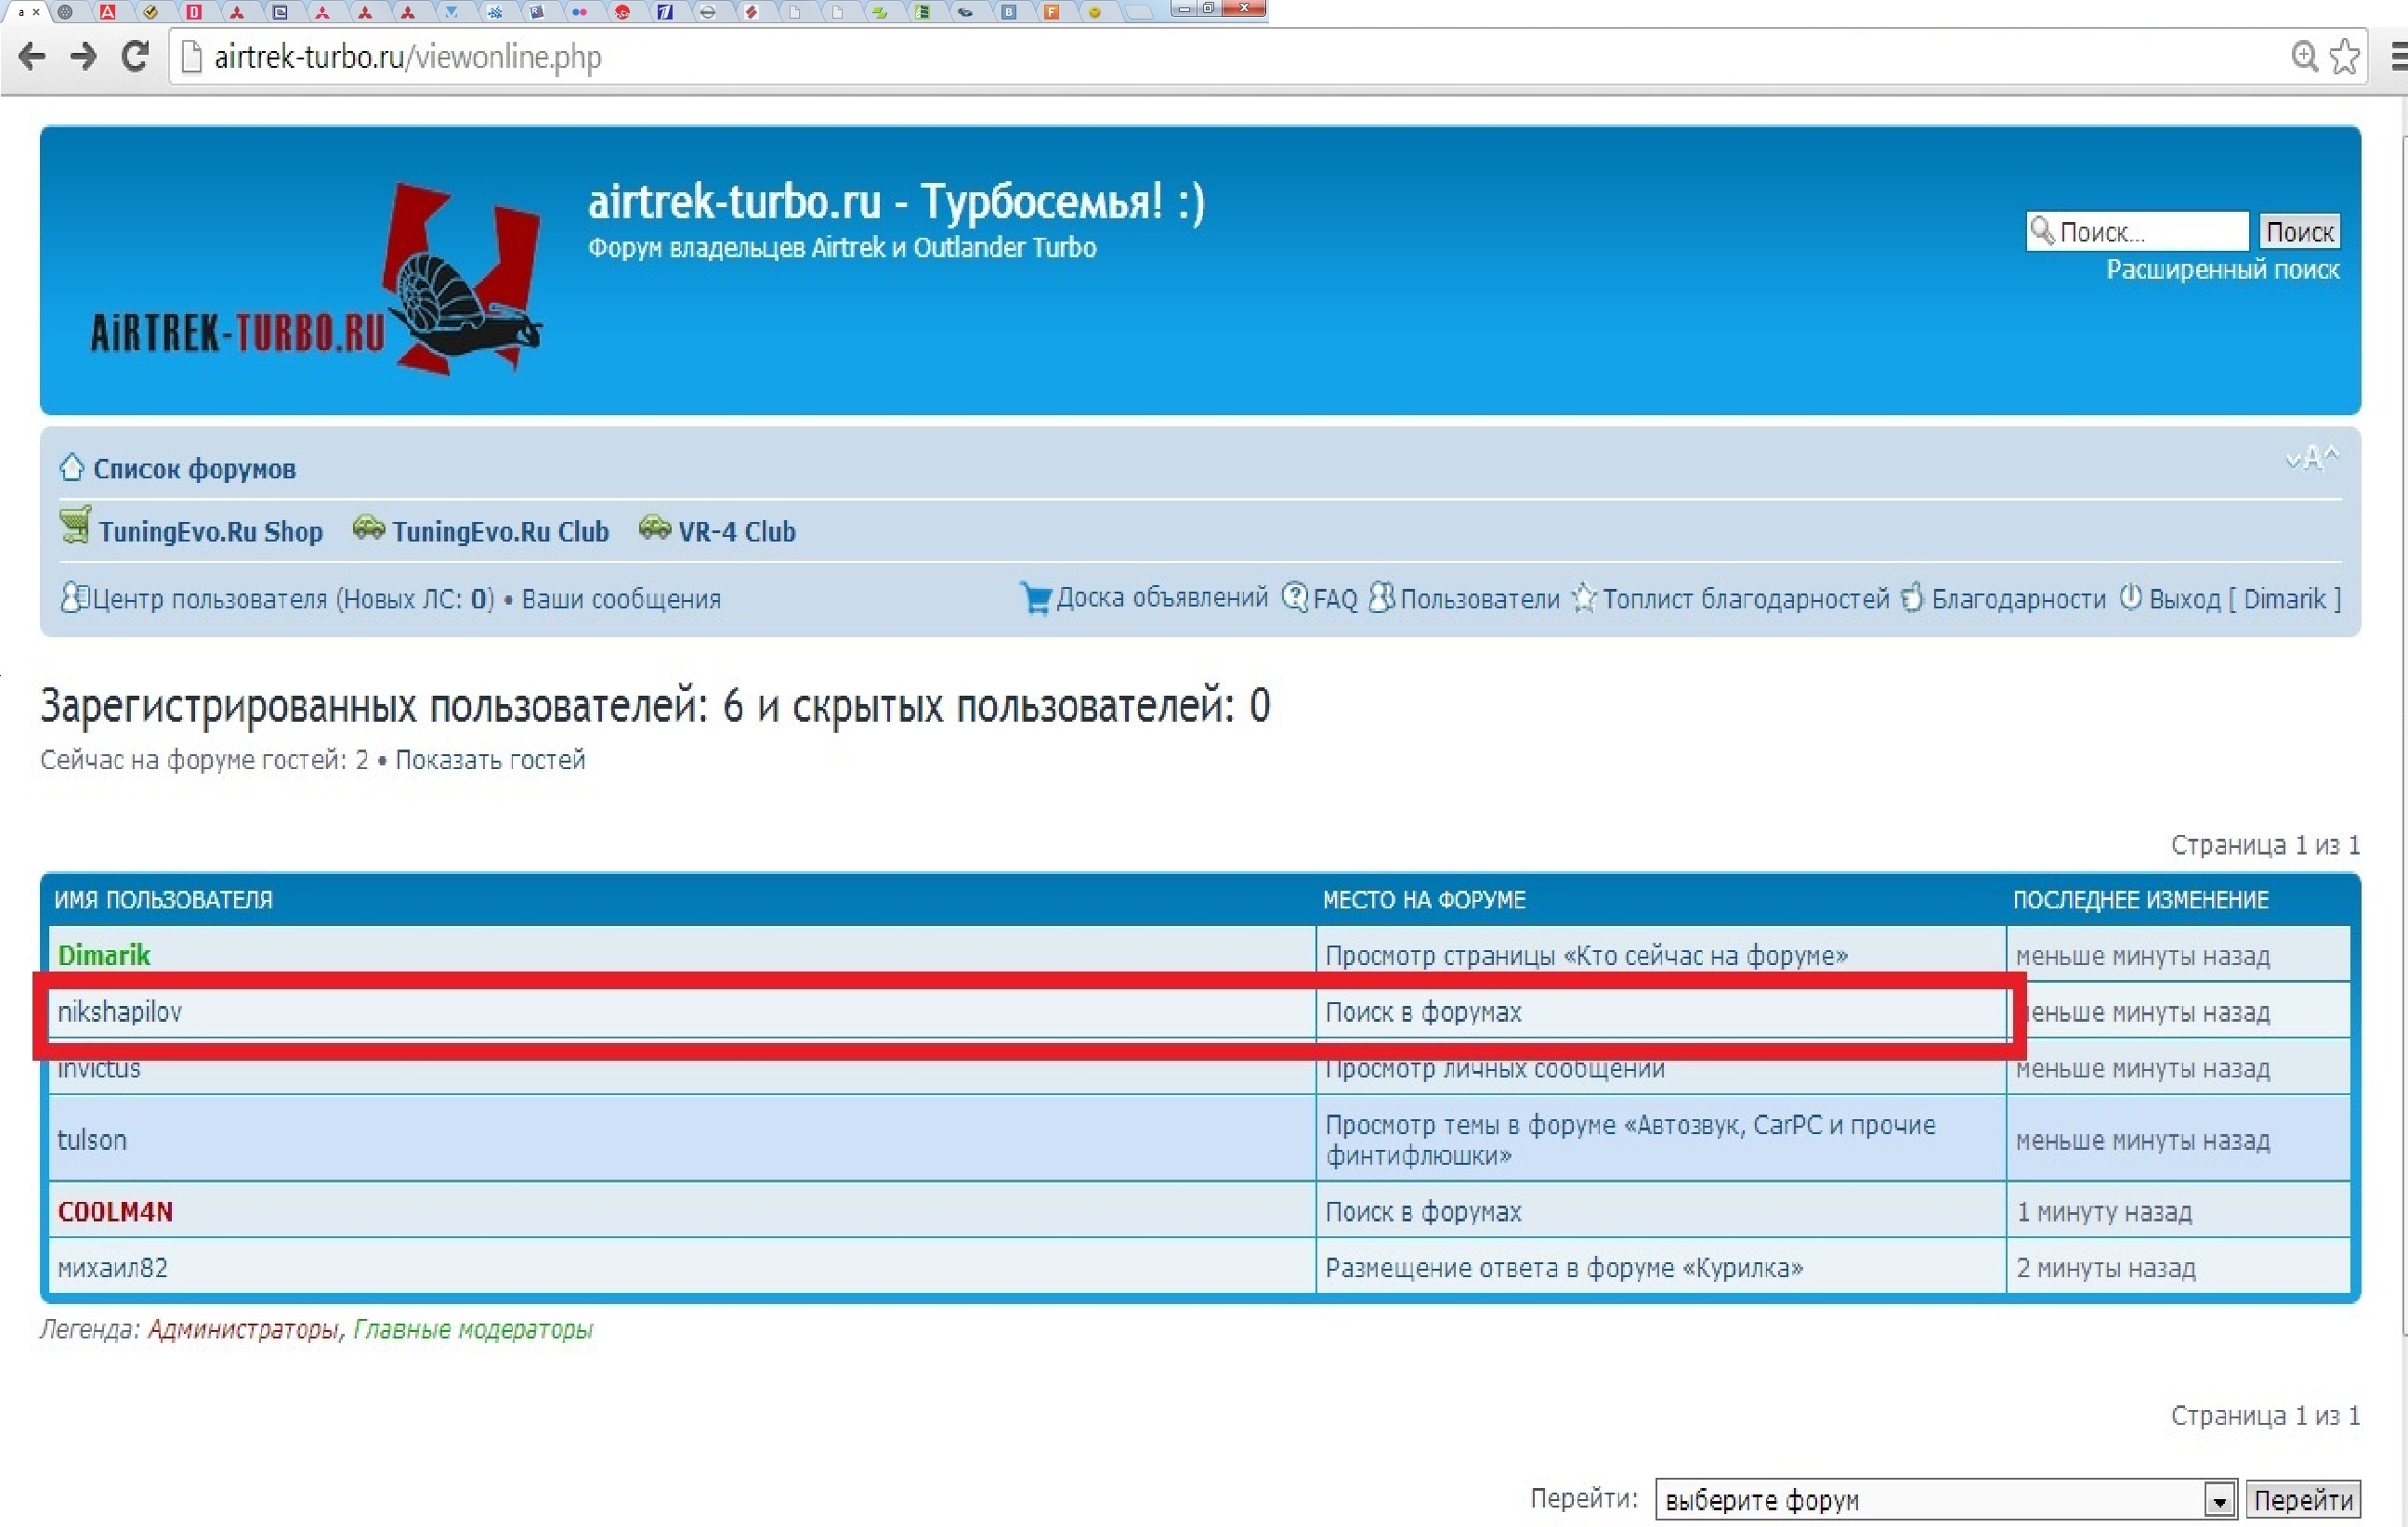Open user COOLM4N profile
This screenshot has width=2408, height=1527.
click(115, 1212)
